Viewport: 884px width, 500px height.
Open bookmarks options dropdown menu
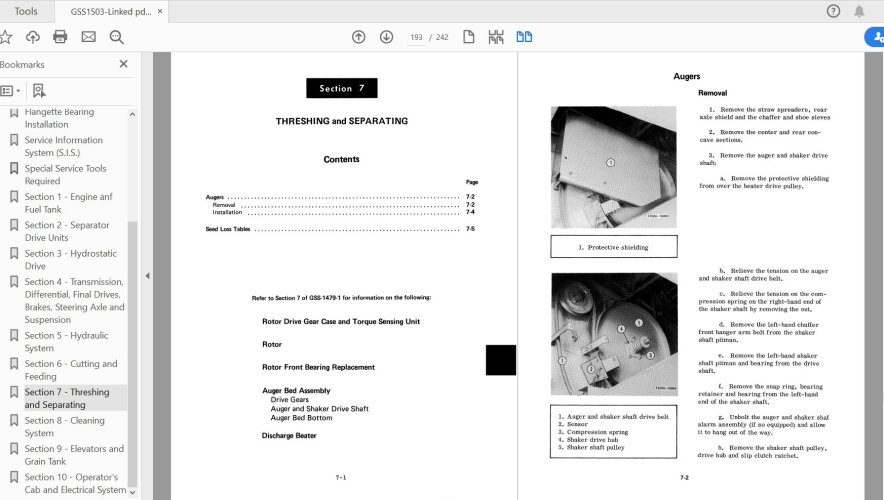(9, 90)
